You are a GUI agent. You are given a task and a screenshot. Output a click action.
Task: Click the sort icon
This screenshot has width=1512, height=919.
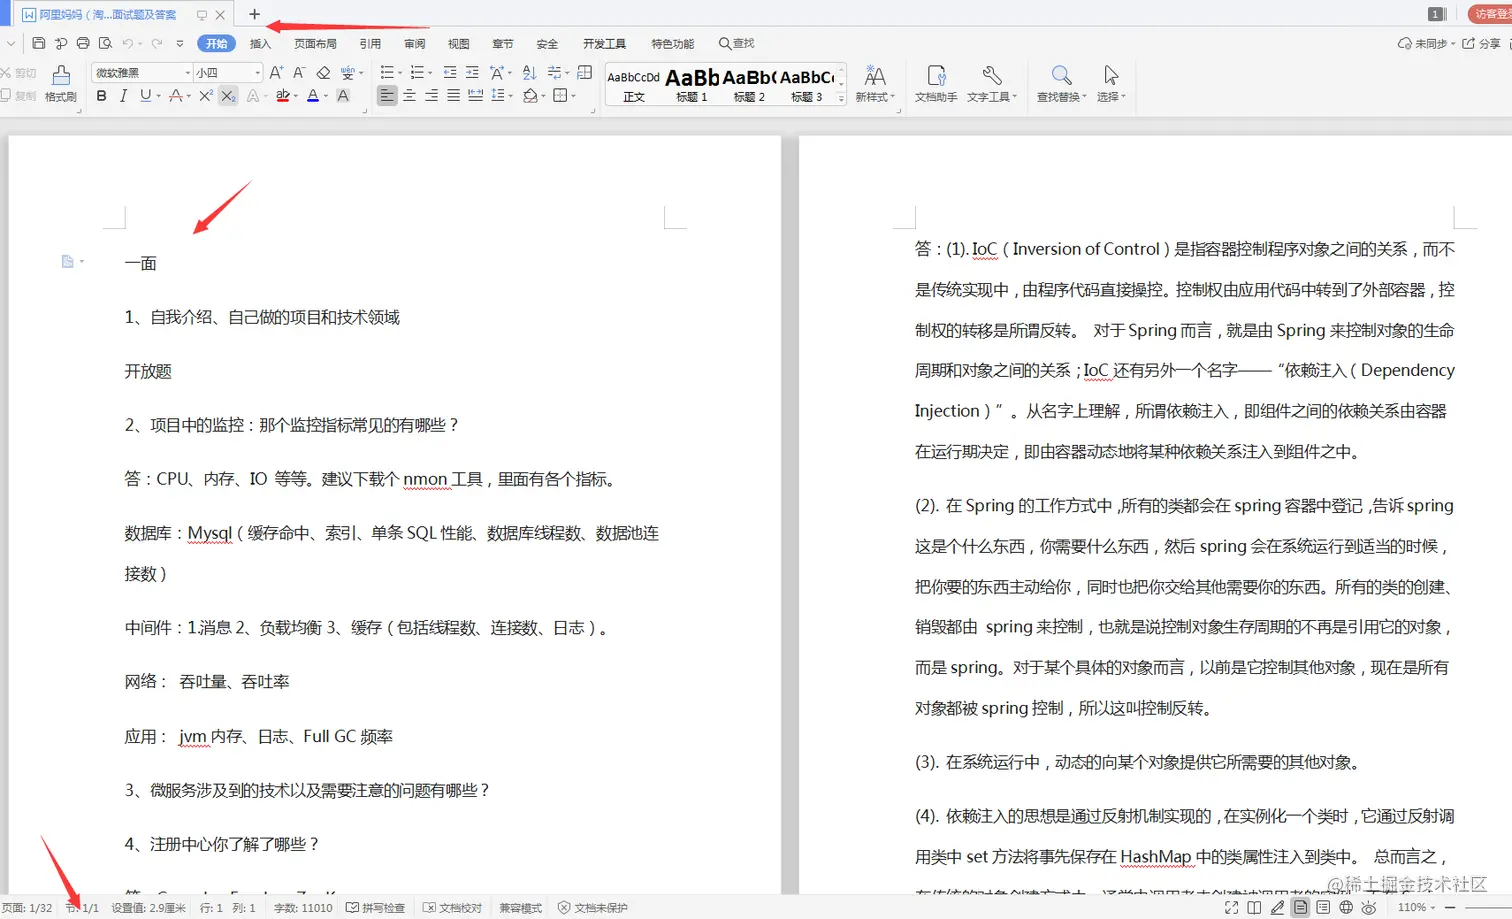(530, 72)
